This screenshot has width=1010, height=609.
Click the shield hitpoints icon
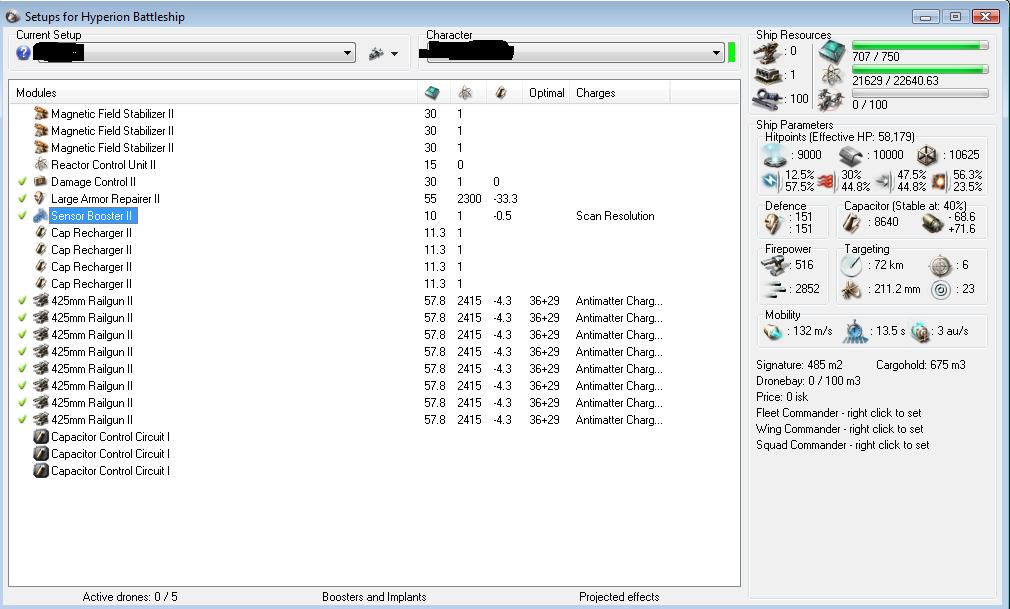click(x=774, y=155)
